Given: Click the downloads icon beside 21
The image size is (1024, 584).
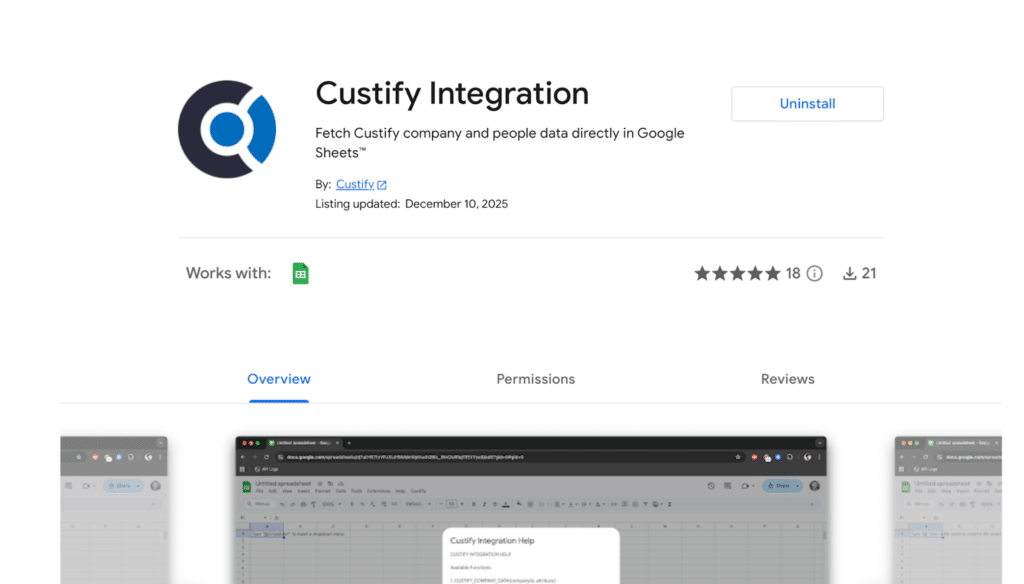Looking at the screenshot, I should click(849, 272).
